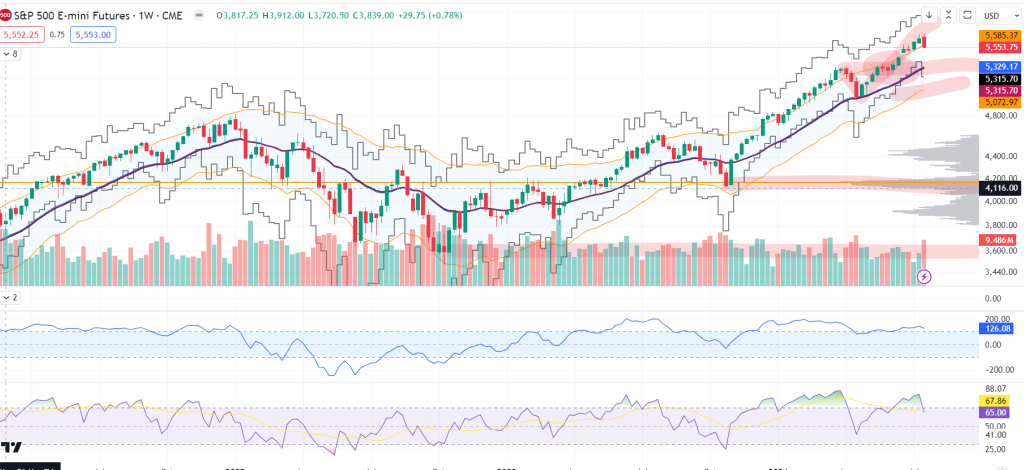
Task: Click the 9.486M volume label
Action: pyautogui.click(x=1000, y=240)
